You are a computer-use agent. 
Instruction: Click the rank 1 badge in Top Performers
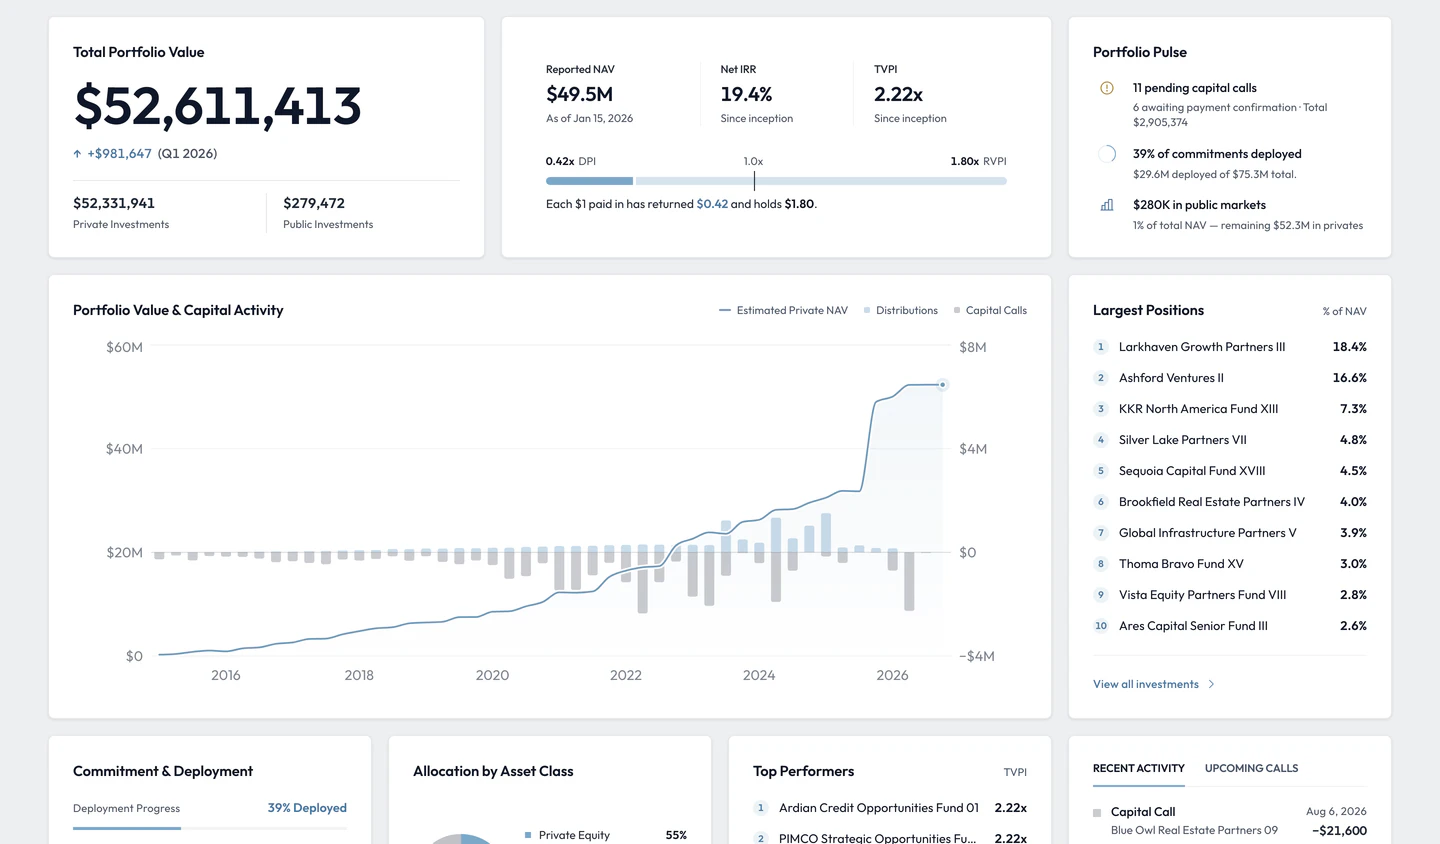tap(761, 808)
